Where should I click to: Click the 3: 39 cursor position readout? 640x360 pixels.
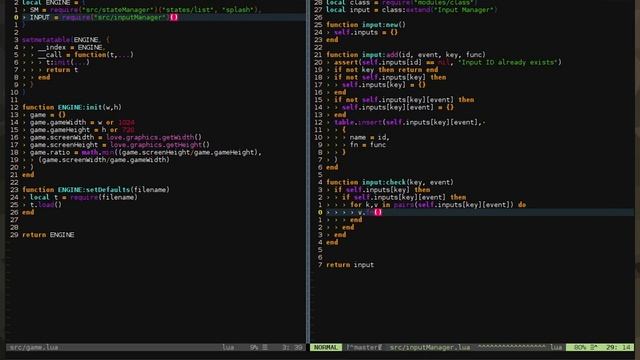292,347
